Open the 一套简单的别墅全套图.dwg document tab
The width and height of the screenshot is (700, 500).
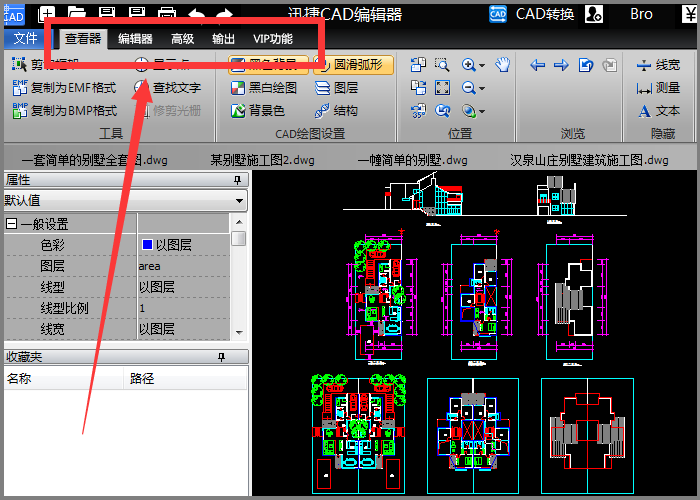[x=95, y=160]
